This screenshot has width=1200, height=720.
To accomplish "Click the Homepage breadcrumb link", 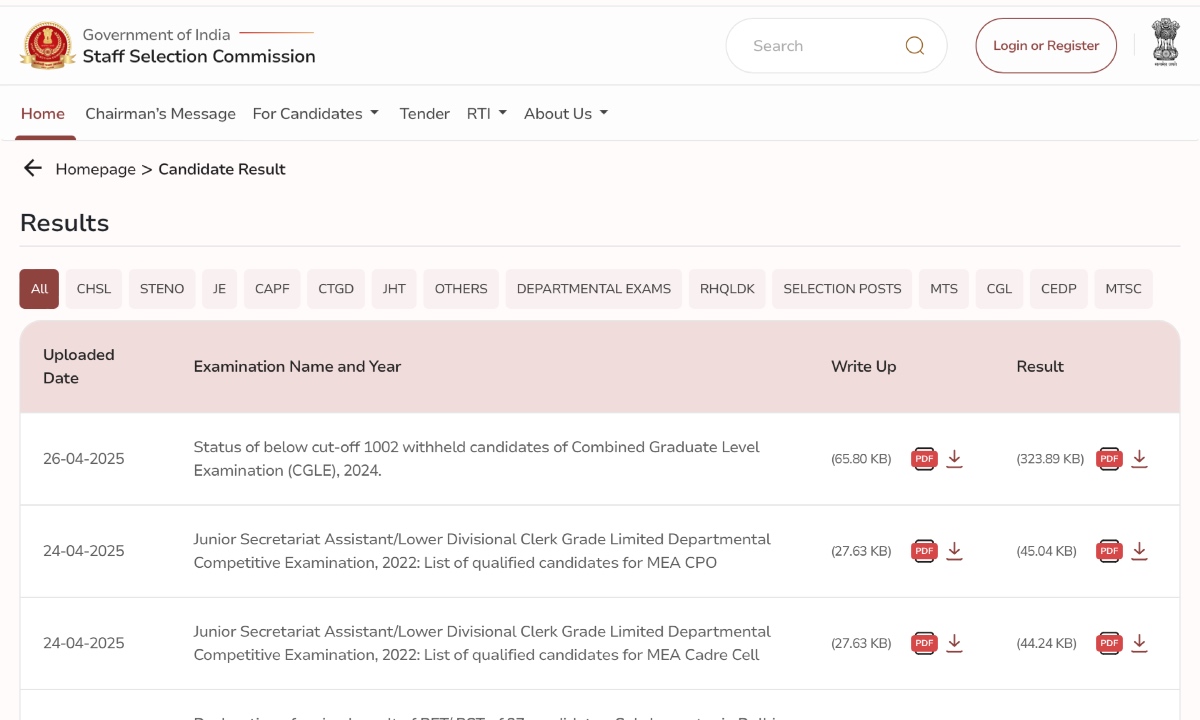I will pyautogui.click(x=95, y=169).
